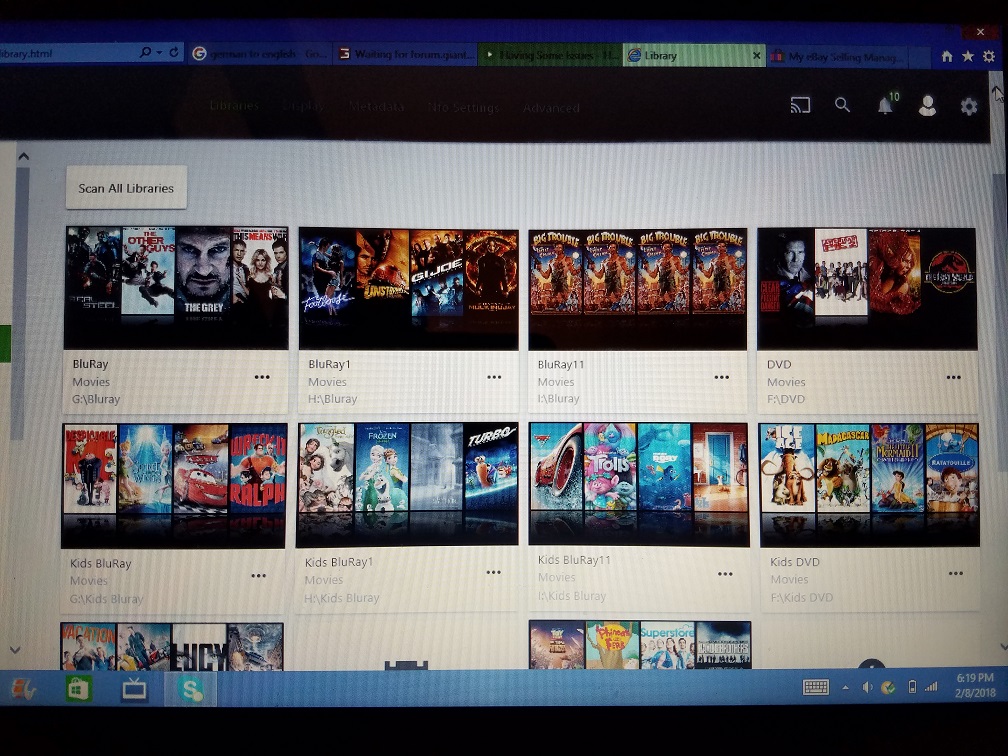This screenshot has height=756, width=1008.
Task: Open the address bar dropdown arrow
Action: 159,52
